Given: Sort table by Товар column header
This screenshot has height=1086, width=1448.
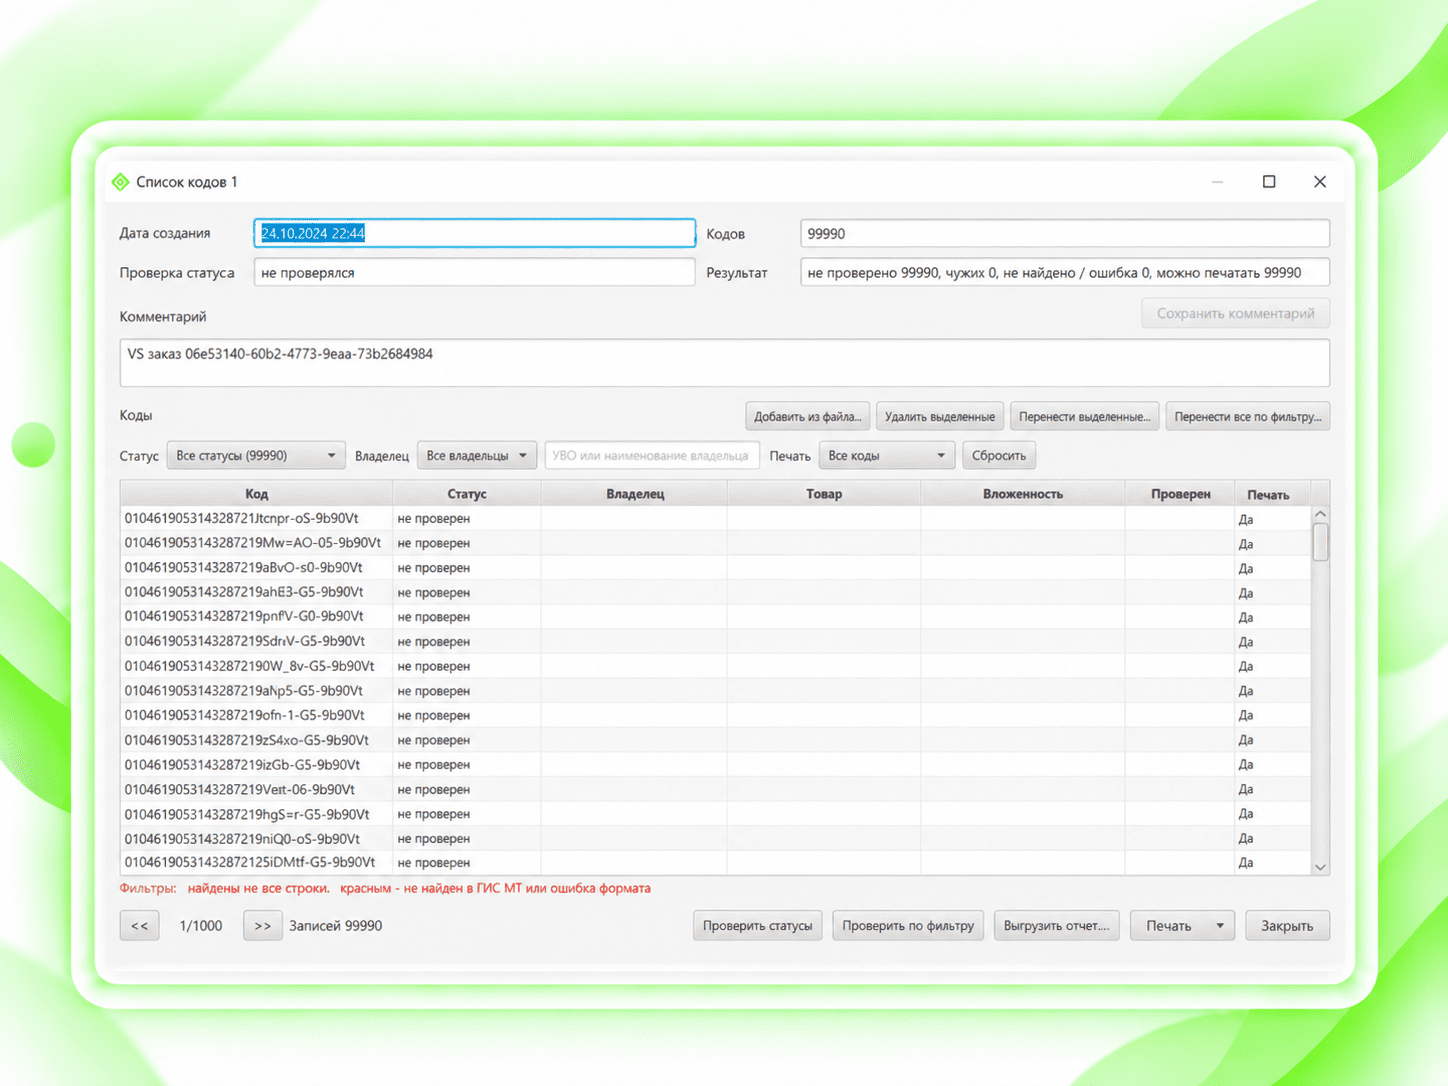Looking at the screenshot, I should (x=824, y=494).
